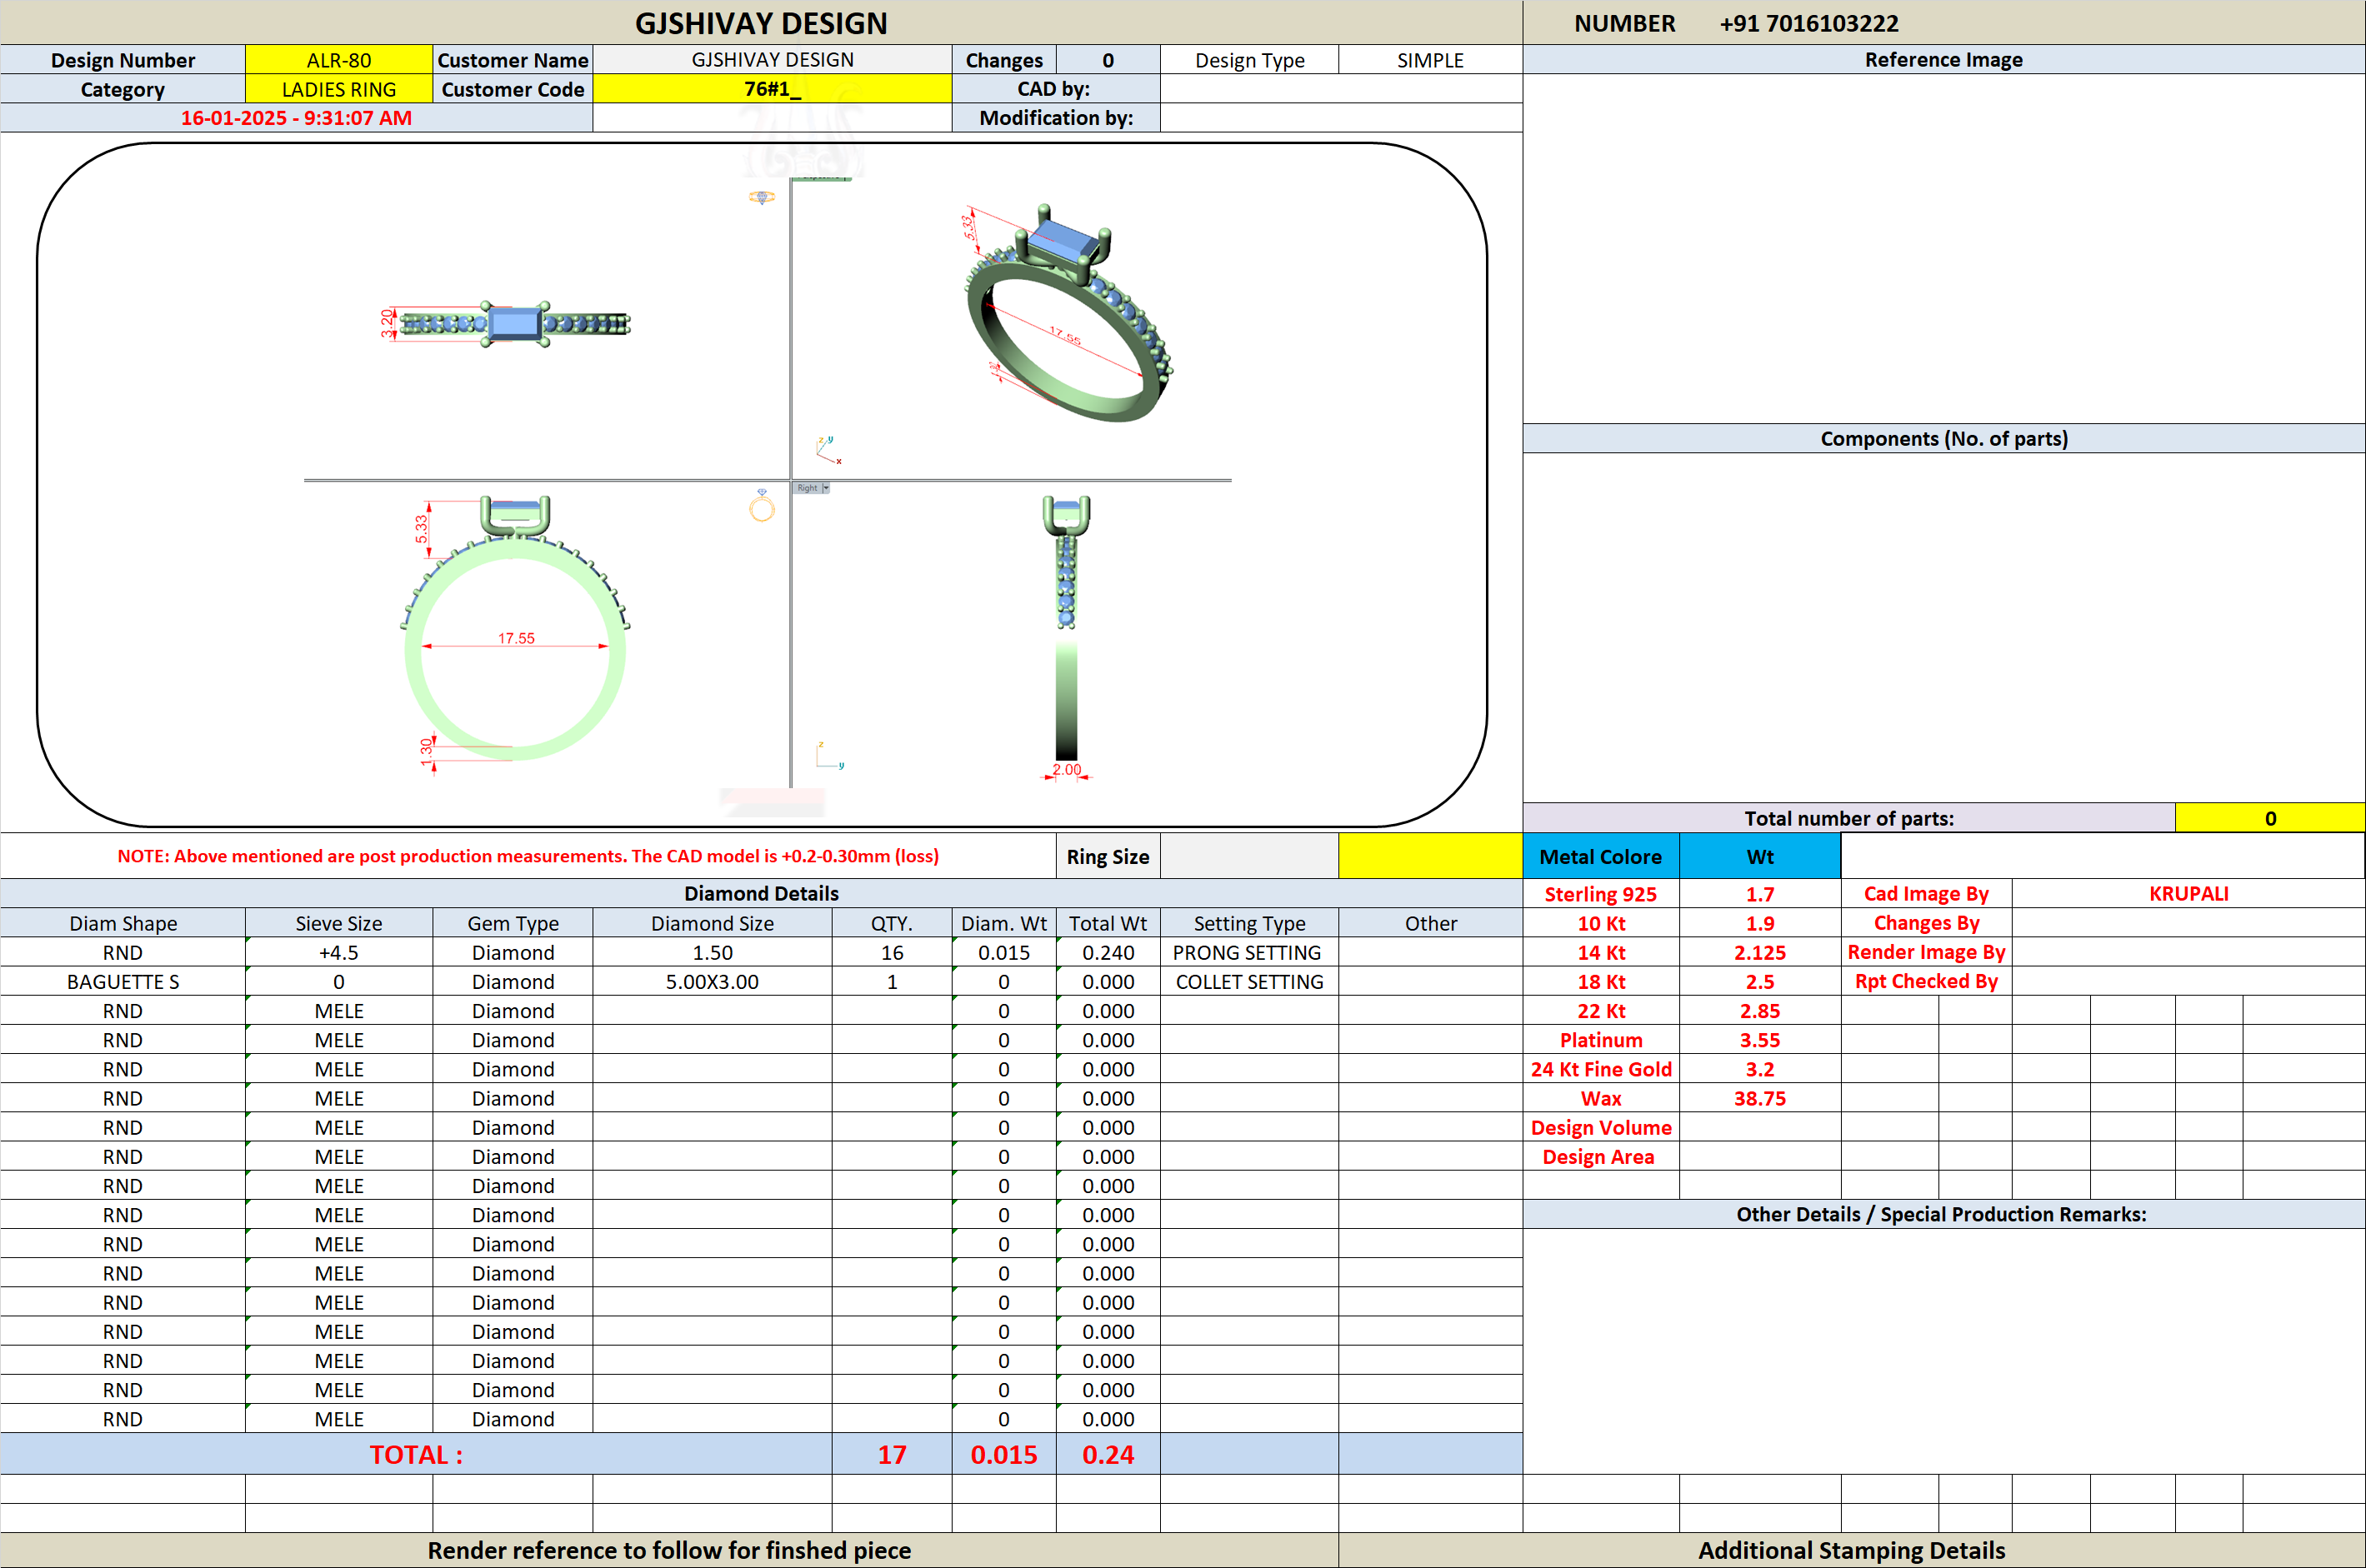Select the date stamp 16-01-2025 - 9:31:07 AM
The image size is (2366, 1568).
coord(296,118)
